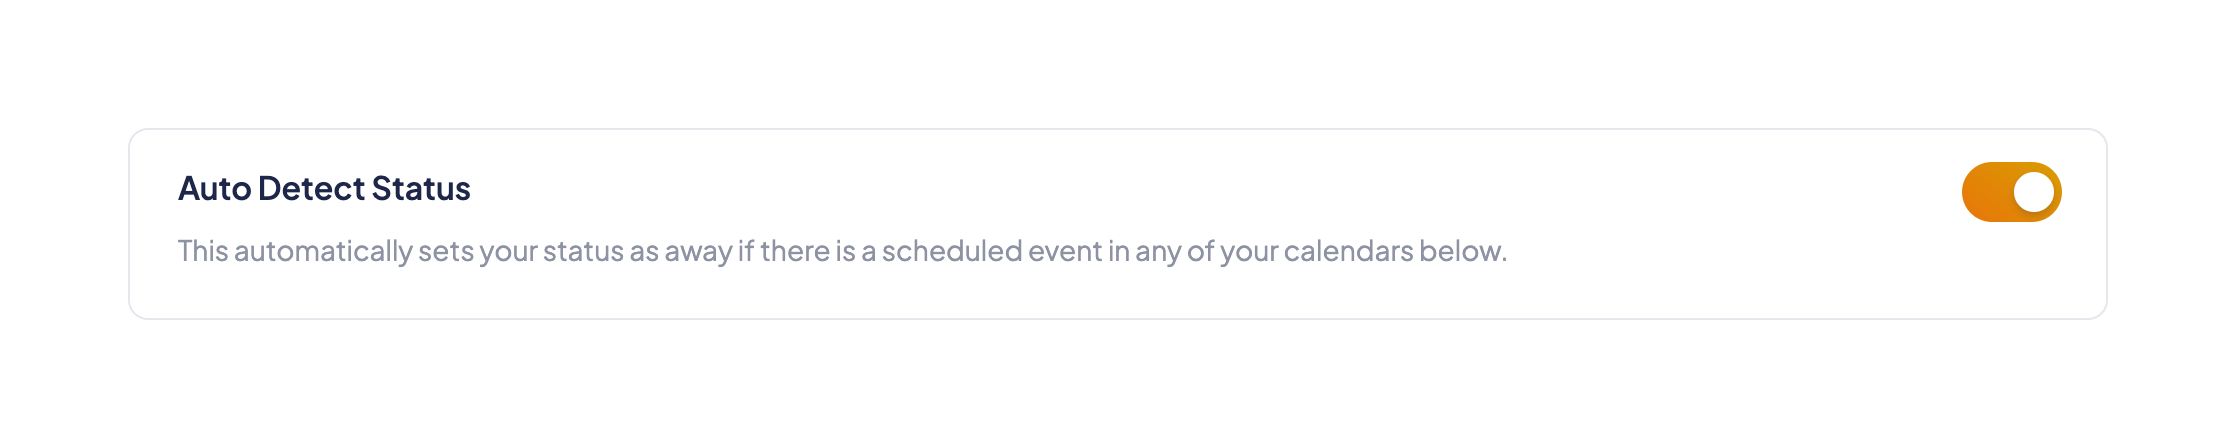Click the white knob on the orange switch
Image resolution: width=2236 pixels, height=448 pixels.
coord(2033,192)
